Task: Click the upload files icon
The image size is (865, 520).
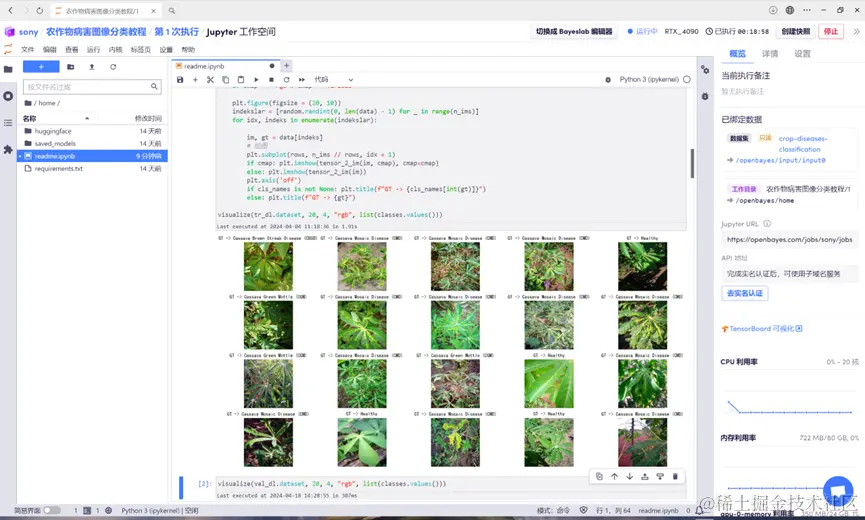Action: (x=92, y=67)
